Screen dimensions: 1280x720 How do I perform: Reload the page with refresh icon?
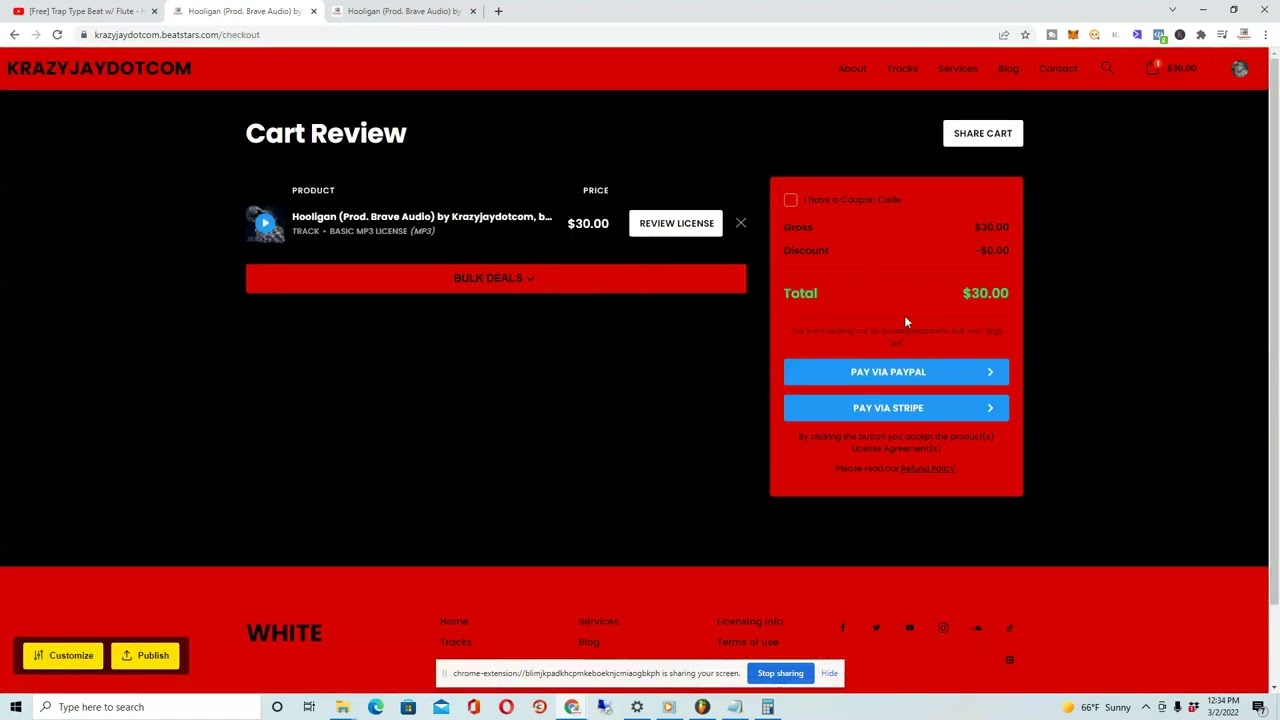click(x=57, y=35)
